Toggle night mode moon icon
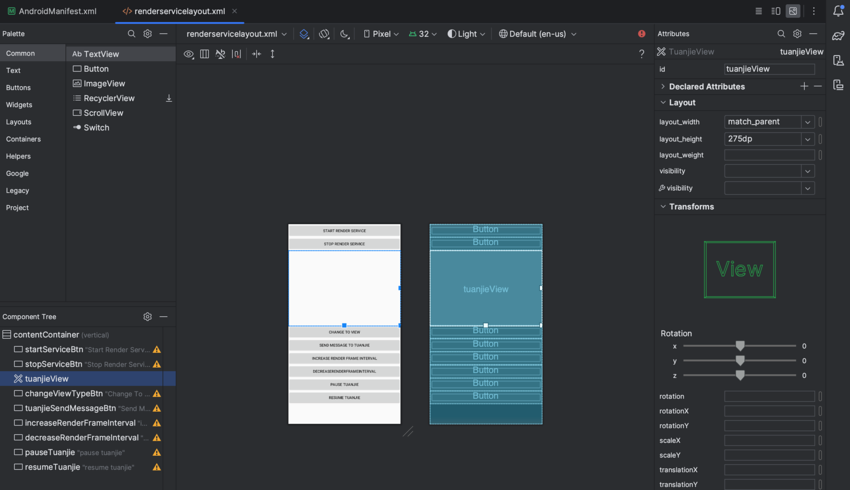Image resolution: width=850 pixels, height=490 pixels. pyautogui.click(x=345, y=34)
